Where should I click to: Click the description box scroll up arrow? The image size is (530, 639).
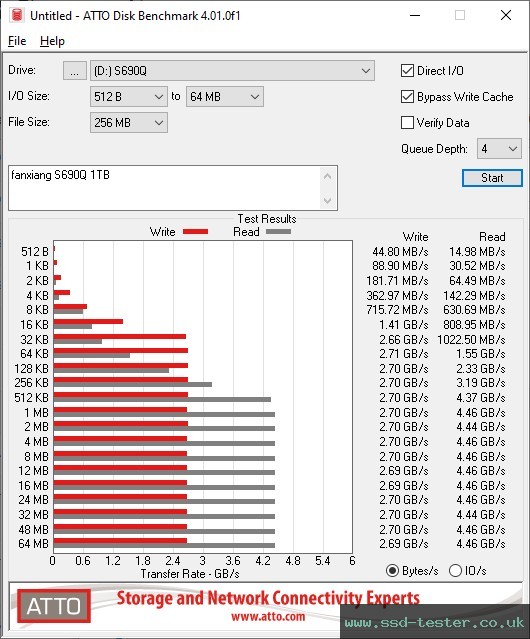point(328,176)
